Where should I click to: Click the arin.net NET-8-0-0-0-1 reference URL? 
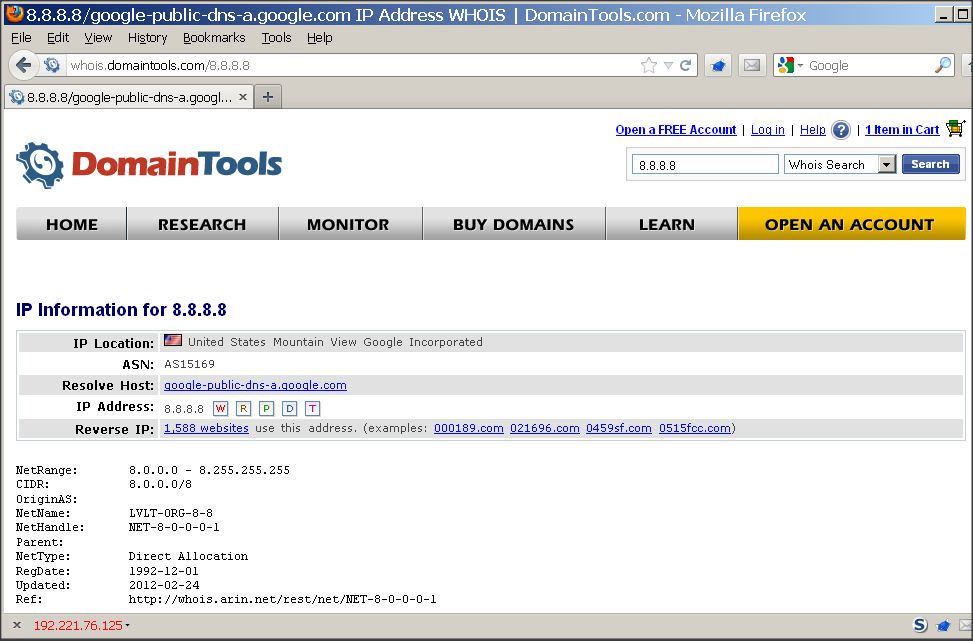pyautogui.click(x=282, y=599)
